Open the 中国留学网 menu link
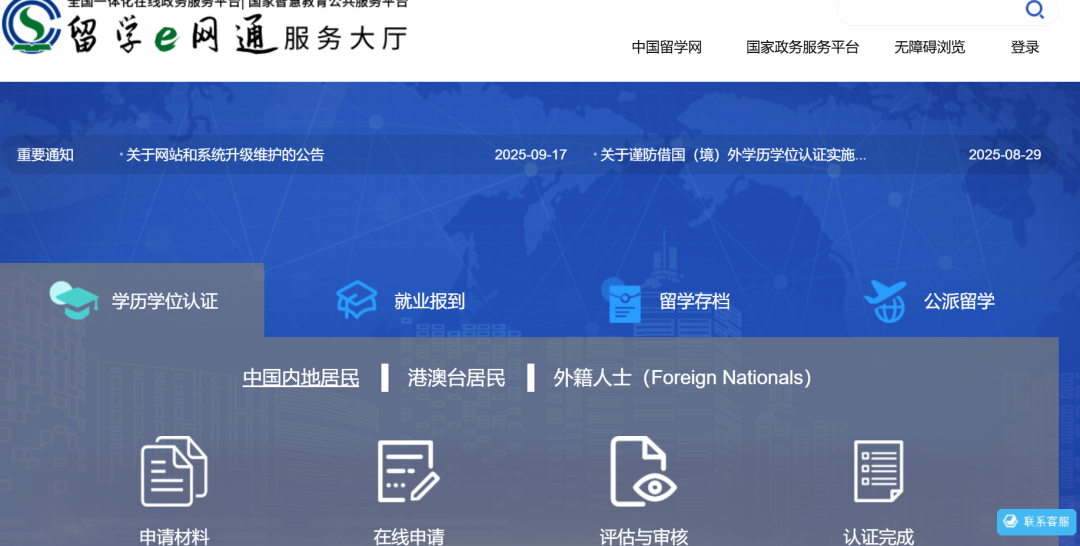Image resolution: width=1080 pixels, height=546 pixels. coord(667,47)
